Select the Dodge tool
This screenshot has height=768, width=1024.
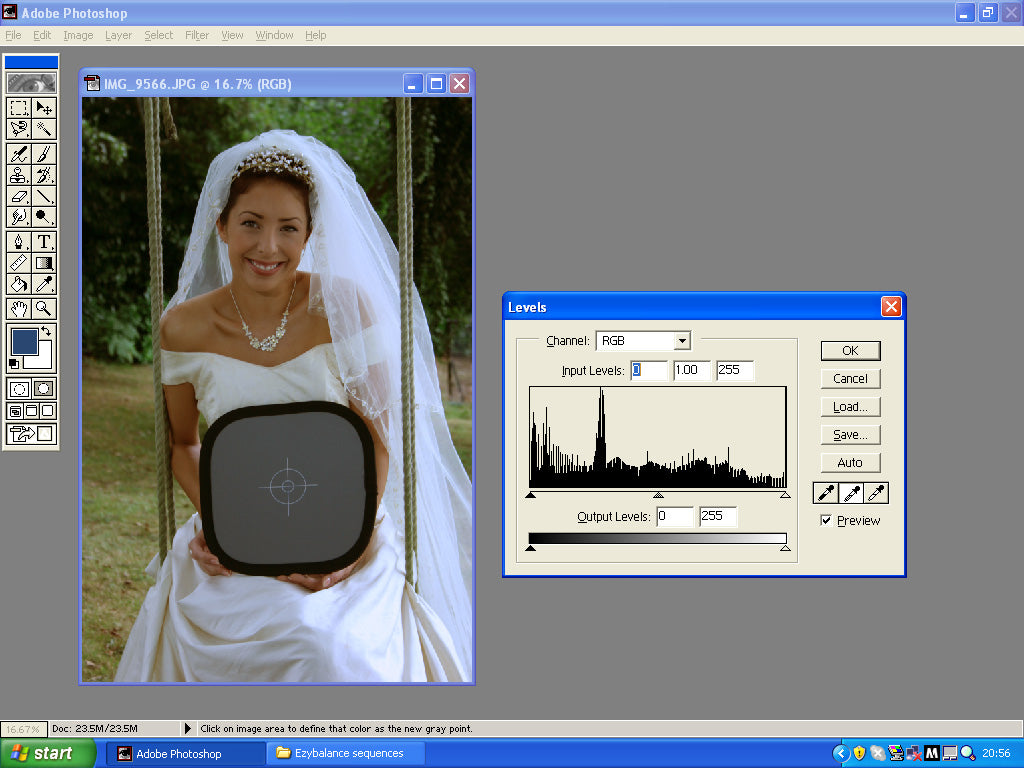[44, 216]
